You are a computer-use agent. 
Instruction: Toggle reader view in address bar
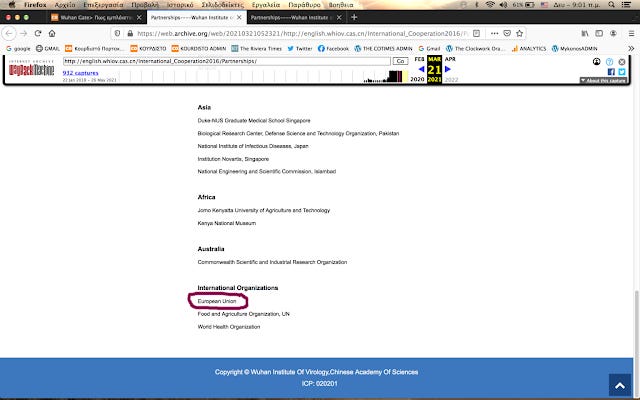476,33
